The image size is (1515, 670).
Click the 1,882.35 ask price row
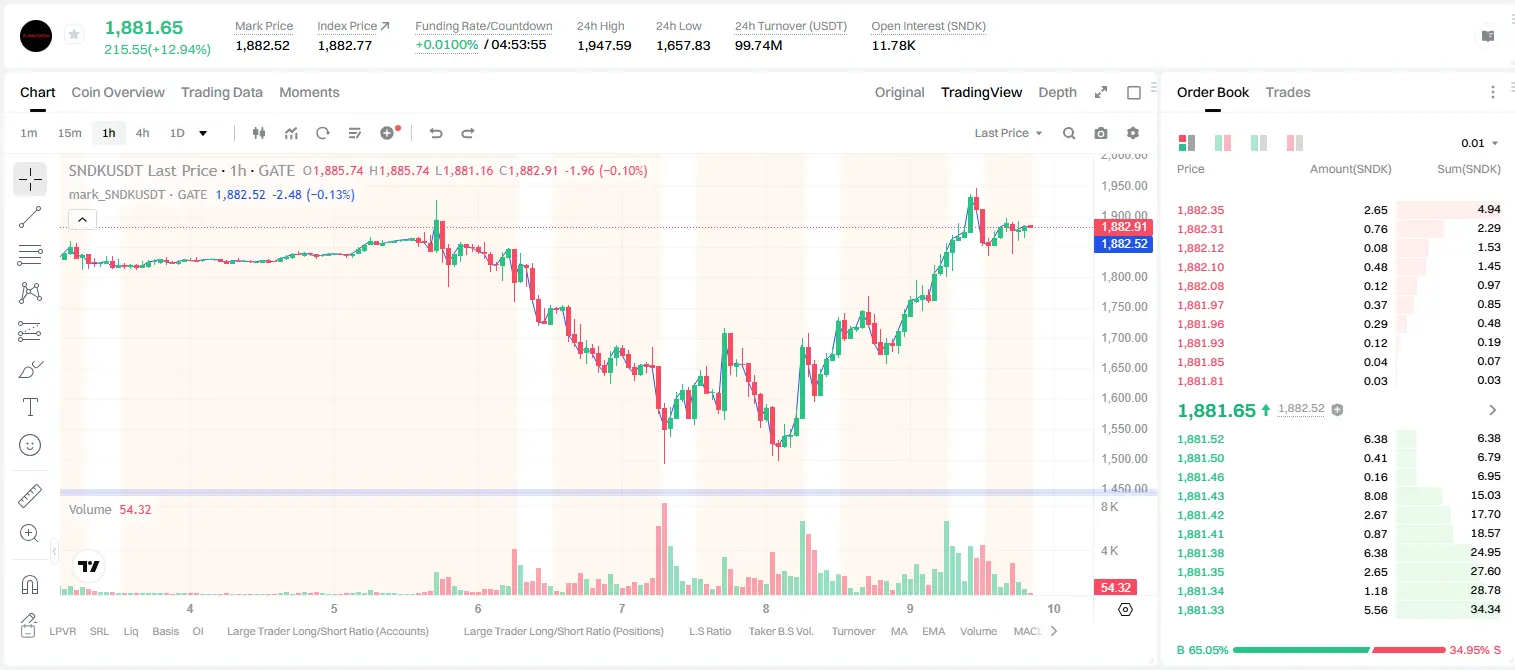click(1339, 210)
